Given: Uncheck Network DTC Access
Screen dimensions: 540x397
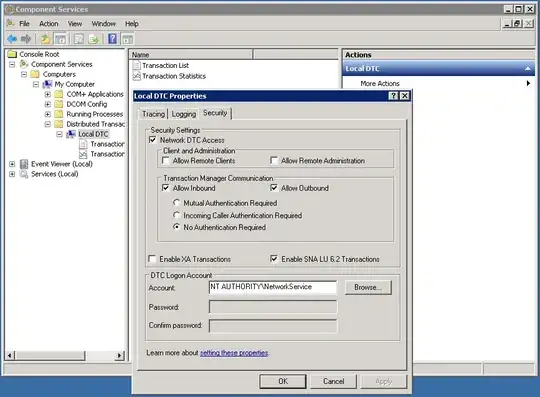Looking at the screenshot, I should 153,140.
